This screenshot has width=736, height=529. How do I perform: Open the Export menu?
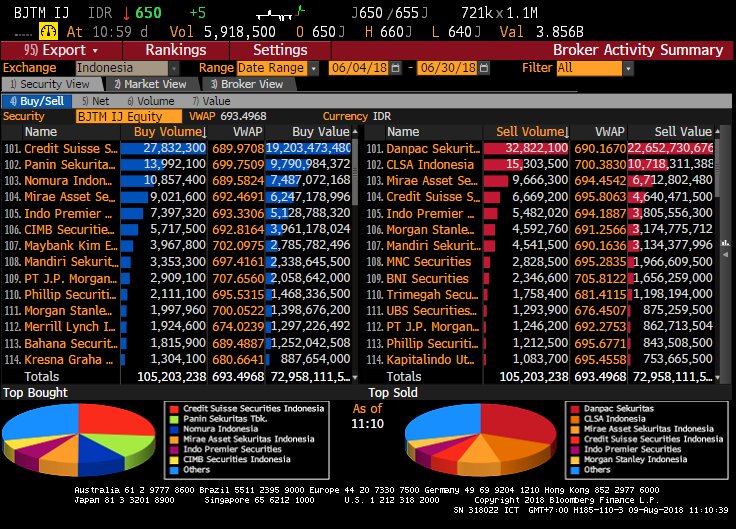60,50
